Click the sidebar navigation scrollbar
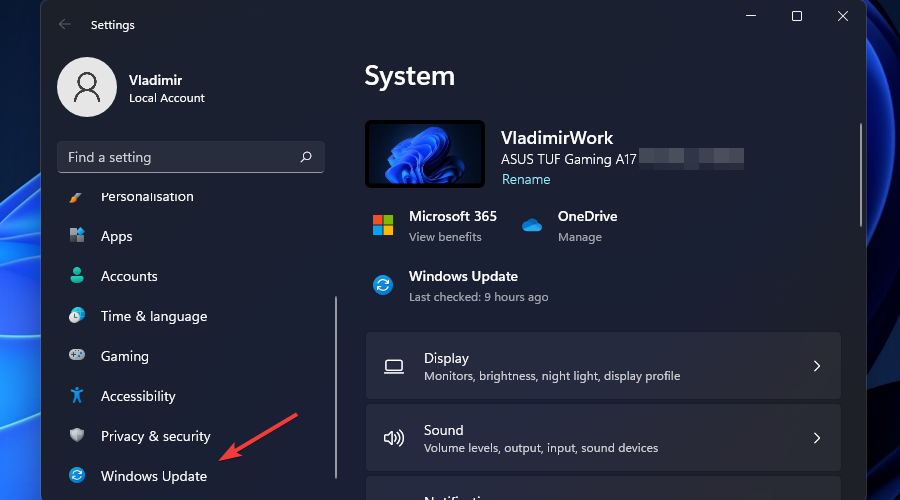Screen dimensions: 900x500 pyautogui.click(x=336, y=387)
